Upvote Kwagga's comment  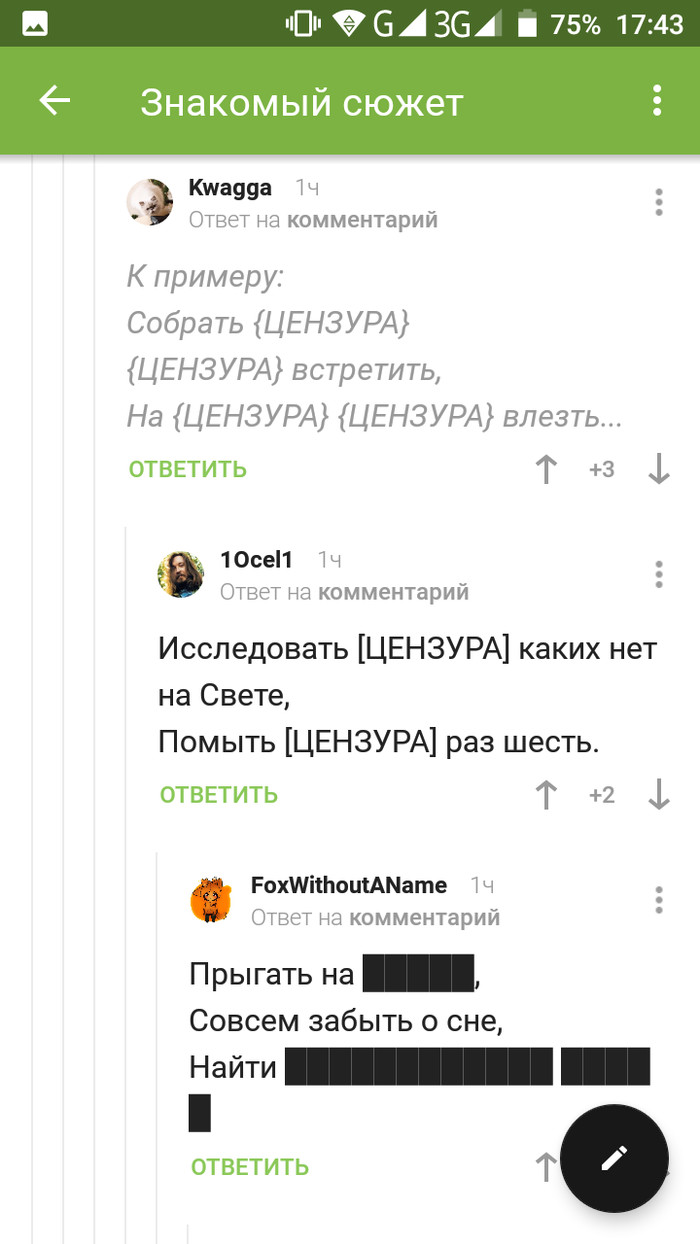click(546, 469)
